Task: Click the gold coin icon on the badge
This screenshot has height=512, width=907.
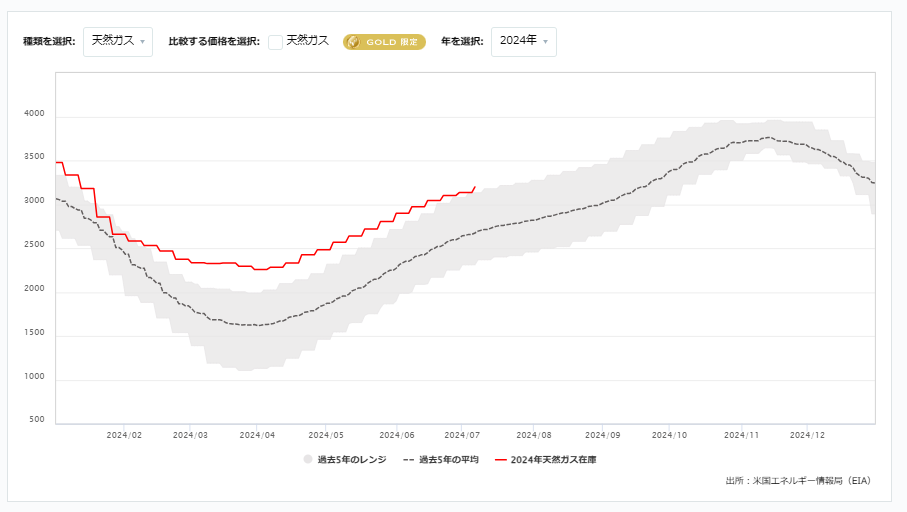Action: pyautogui.click(x=353, y=42)
